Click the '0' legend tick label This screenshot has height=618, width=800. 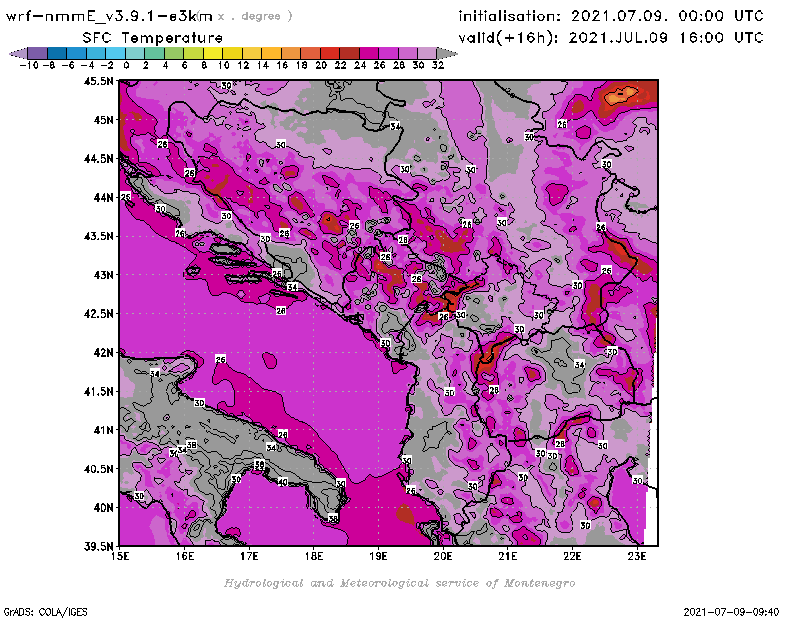pos(126,65)
